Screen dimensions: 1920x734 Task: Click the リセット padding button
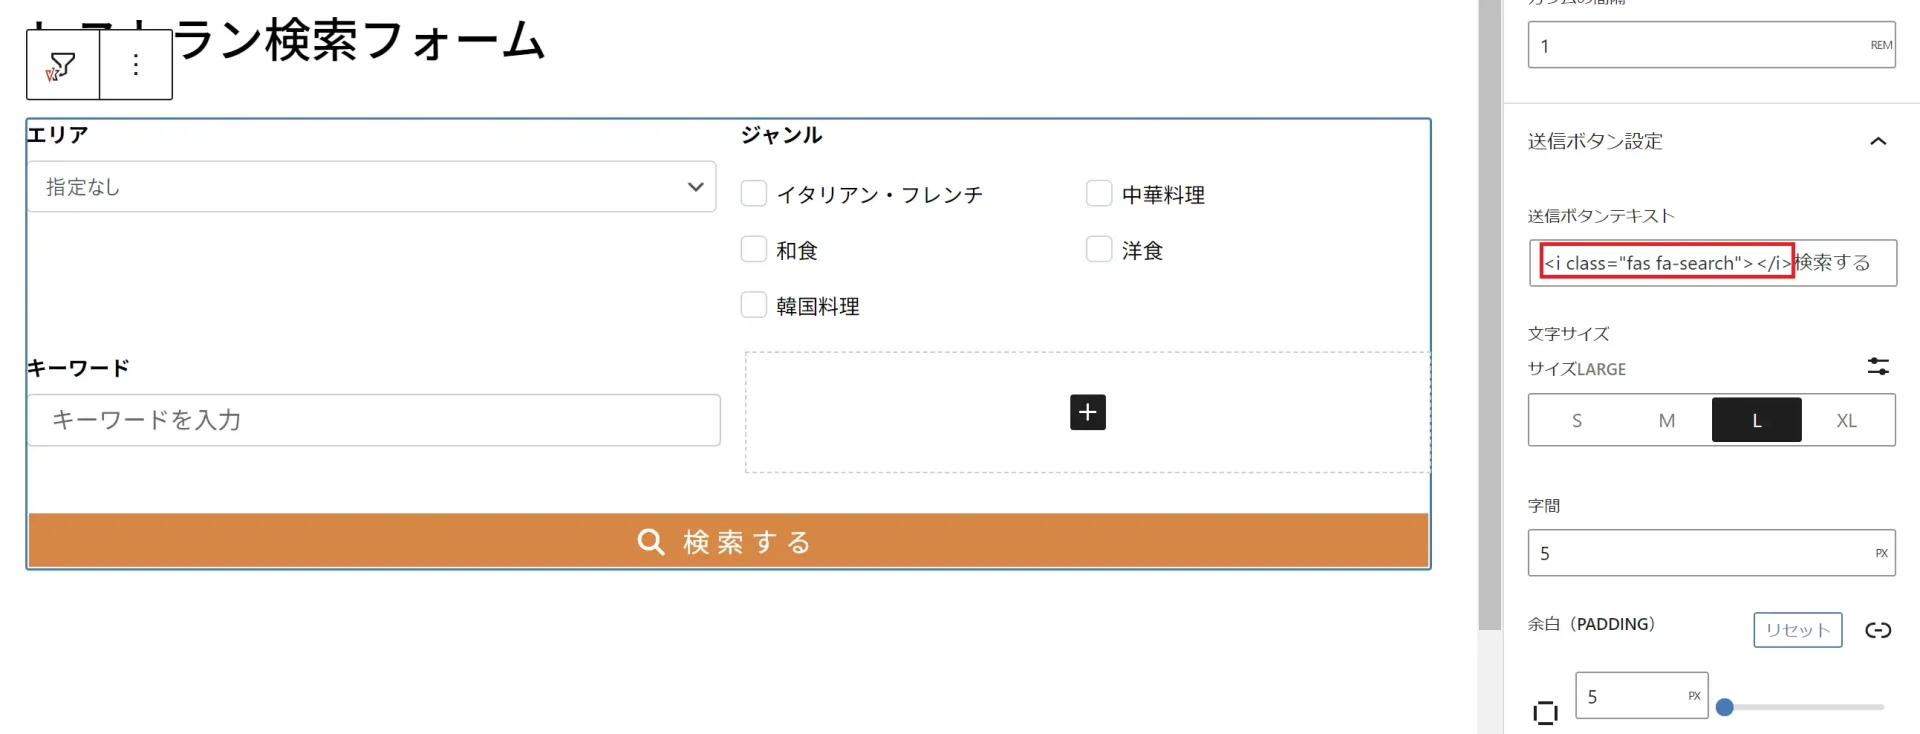[x=1797, y=630]
